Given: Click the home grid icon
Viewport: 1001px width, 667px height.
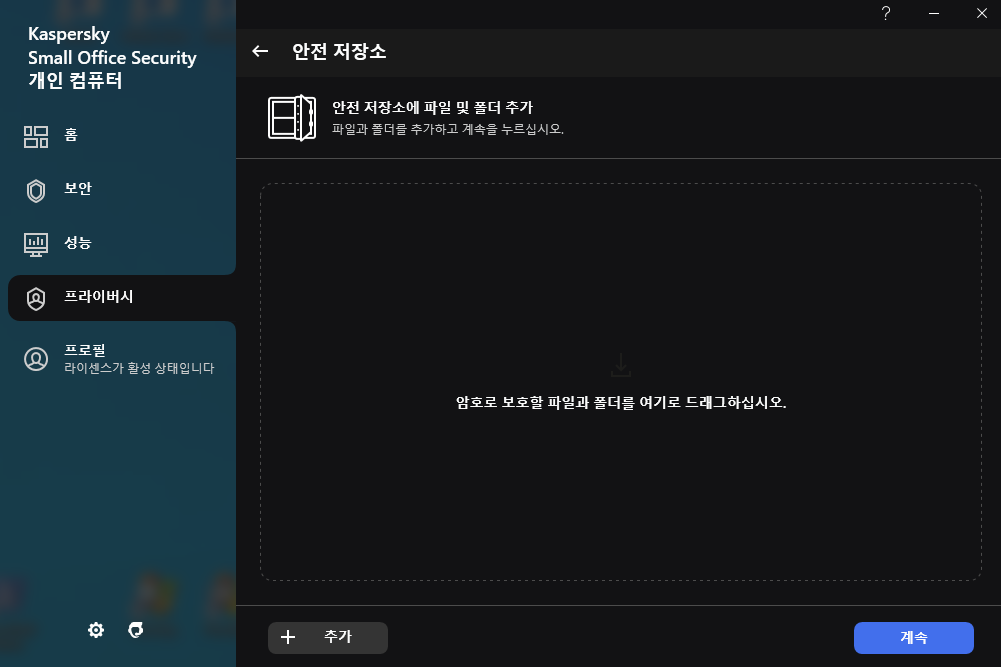Looking at the screenshot, I should click(x=36, y=137).
